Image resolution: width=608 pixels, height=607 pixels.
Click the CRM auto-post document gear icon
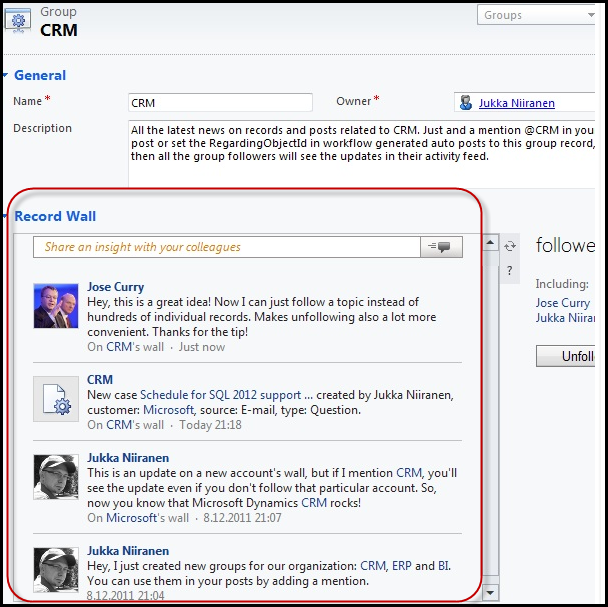[x=56, y=399]
